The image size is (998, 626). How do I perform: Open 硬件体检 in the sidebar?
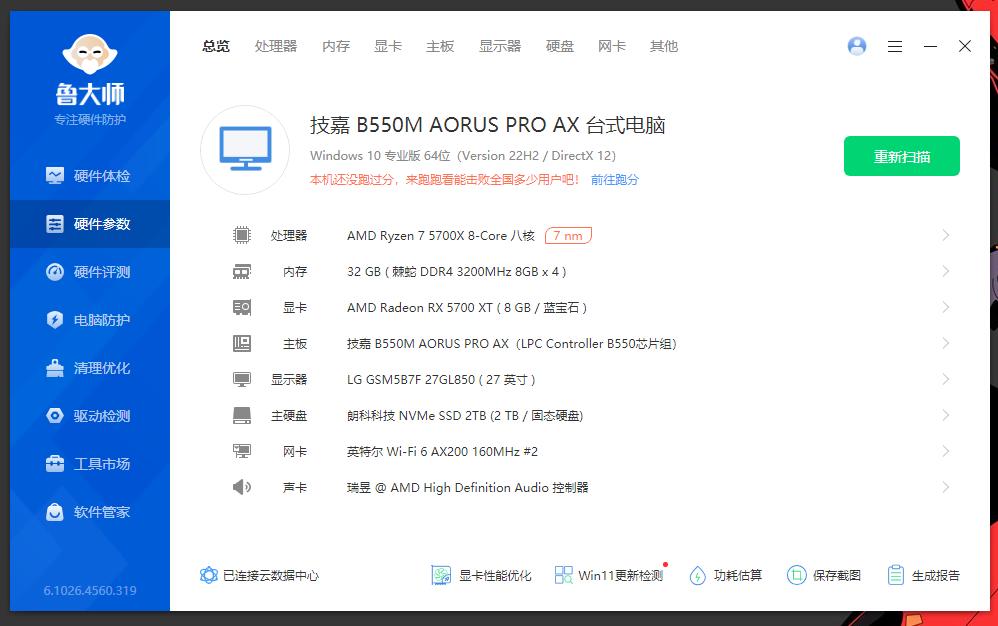click(x=90, y=176)
